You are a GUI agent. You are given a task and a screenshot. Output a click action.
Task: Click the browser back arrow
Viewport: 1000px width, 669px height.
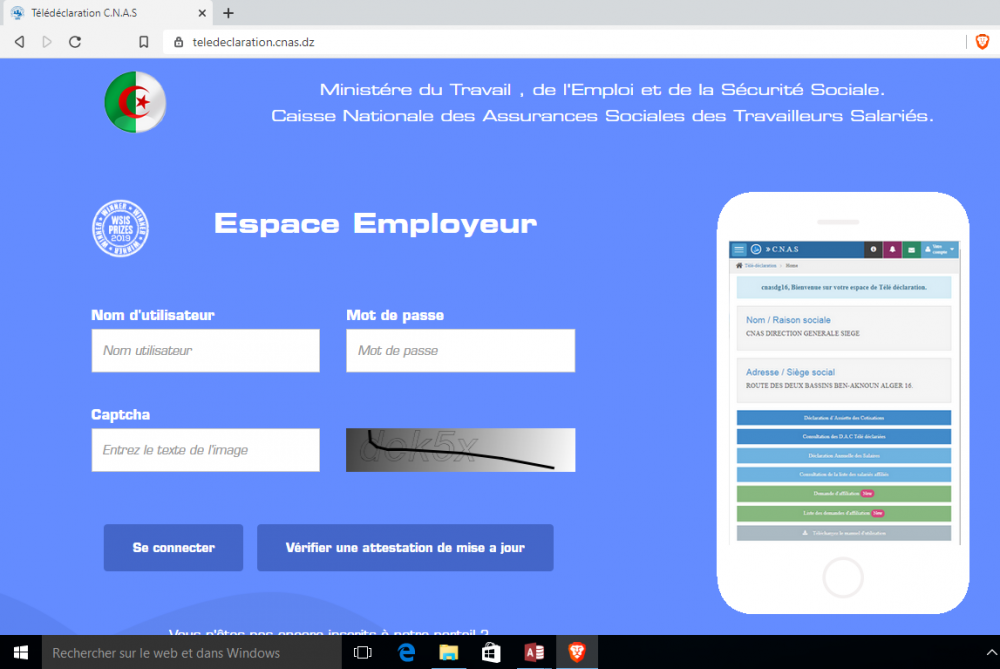[x=20, y=42]
